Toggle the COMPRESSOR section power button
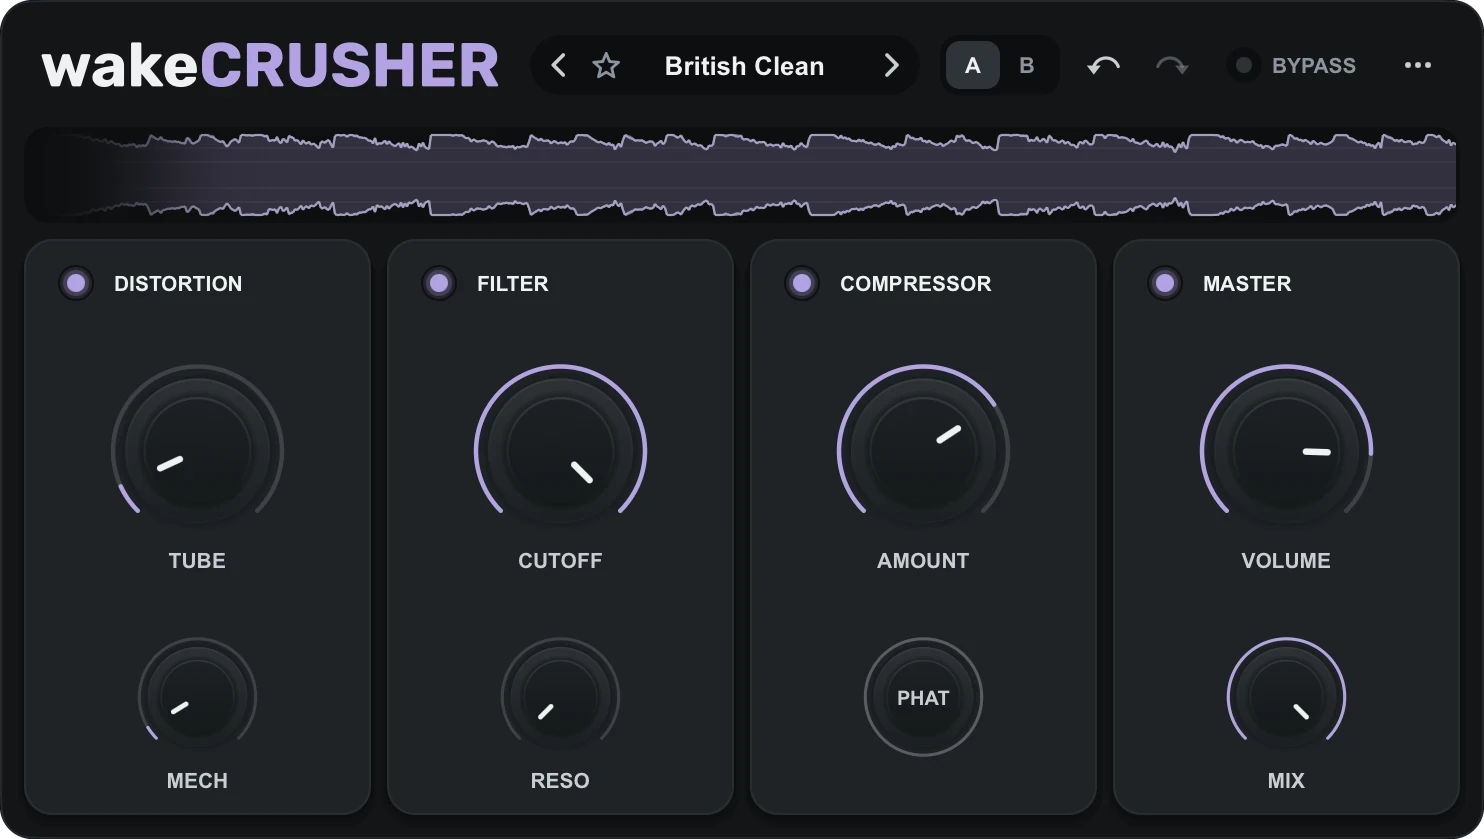This screenshot has width=1484, height=839. [802, 283]
